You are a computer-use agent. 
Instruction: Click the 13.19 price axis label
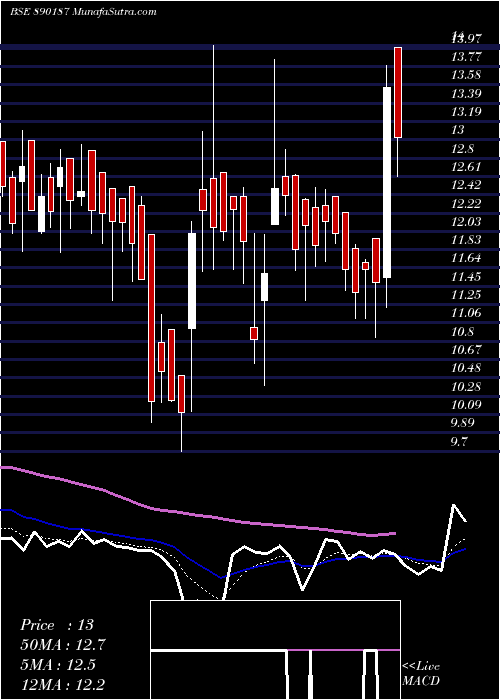[x=467, y=112]
